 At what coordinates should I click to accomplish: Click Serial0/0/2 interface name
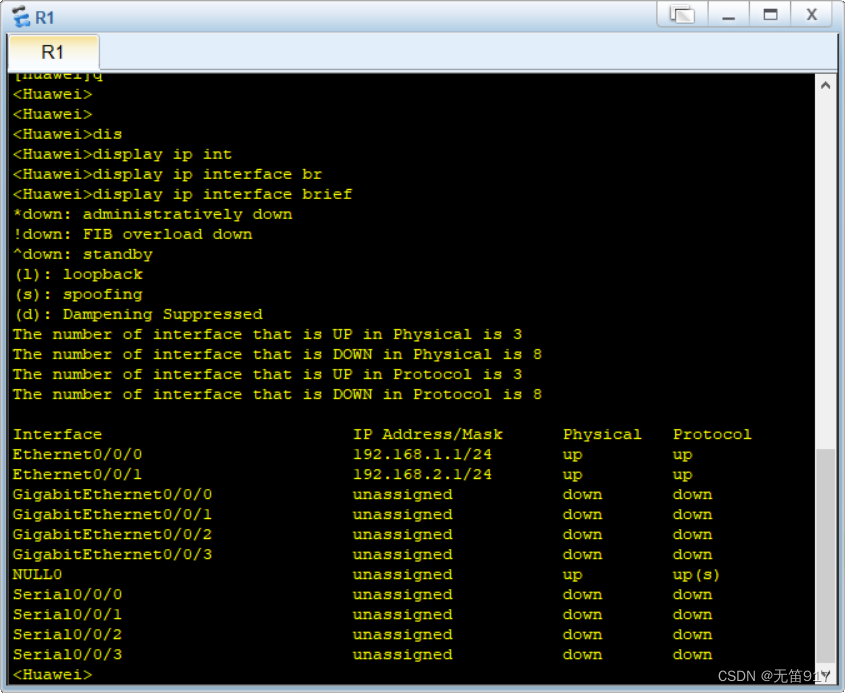[x=67, y=634]
